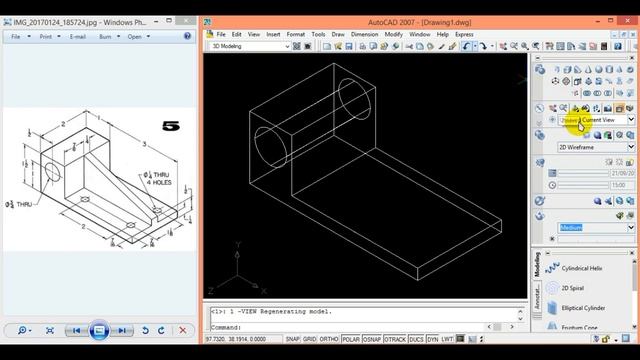Image resolution: width=640 pixels, height=360 pixels.
Task: Click the Rotate clockwise icon in Photo Viewer
Action: click(x=162, y=330)
